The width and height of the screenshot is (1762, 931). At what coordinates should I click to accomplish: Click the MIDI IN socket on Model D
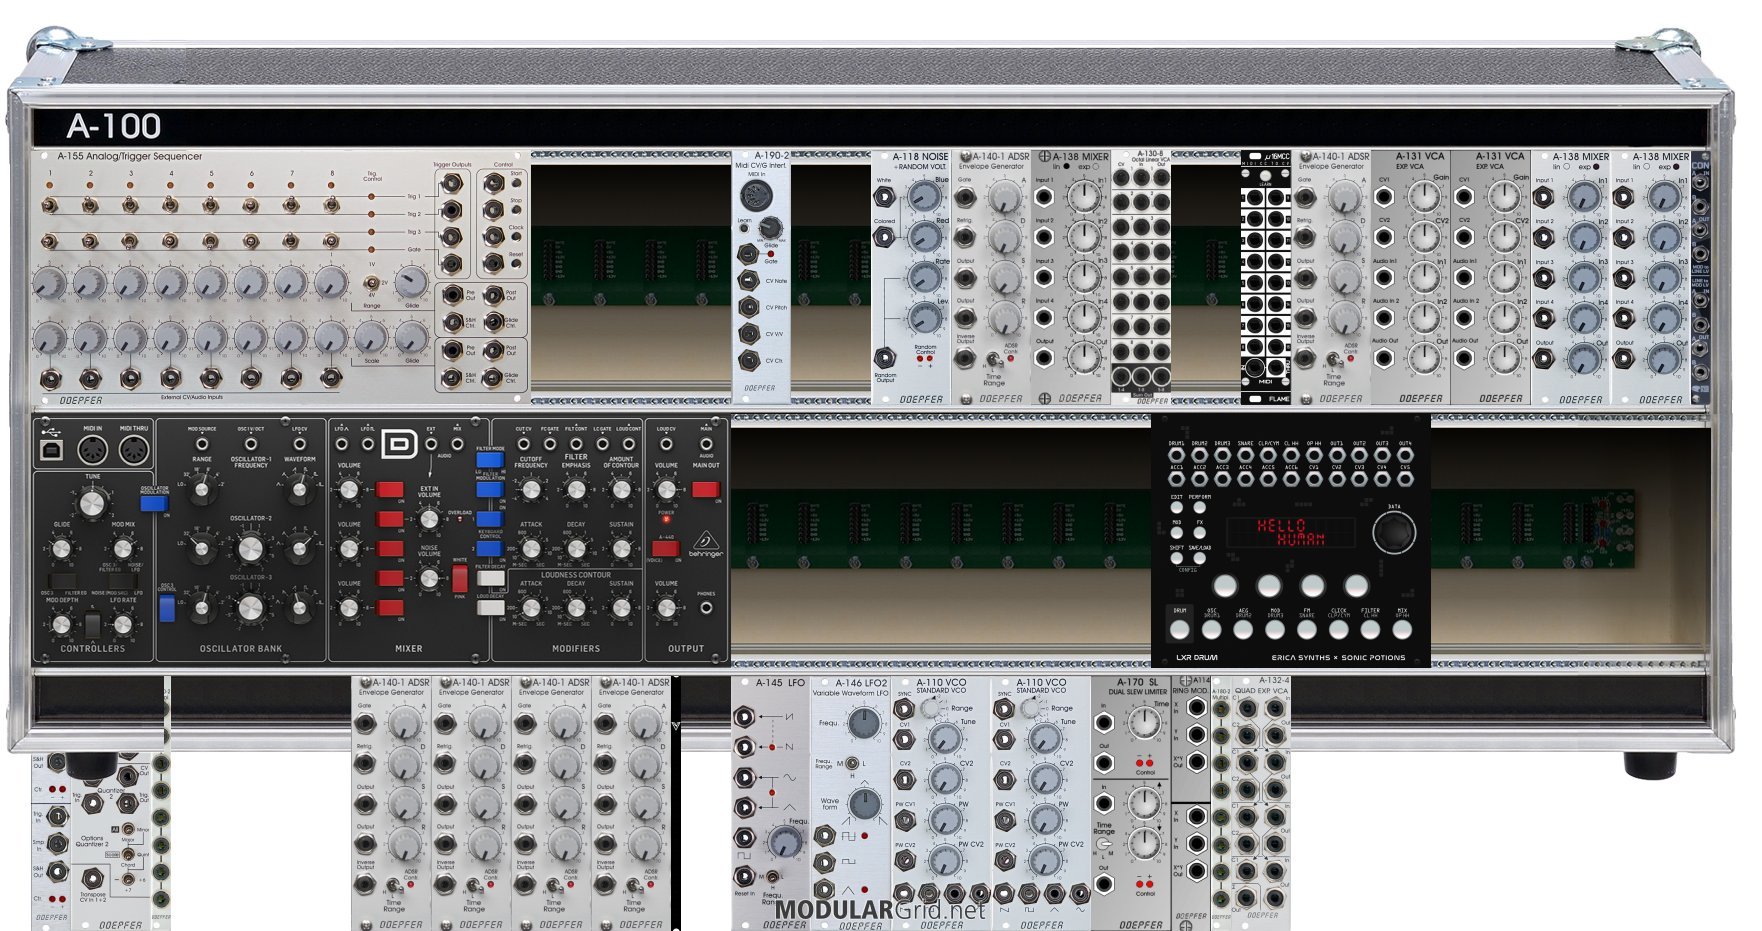[x=93, y=450]
